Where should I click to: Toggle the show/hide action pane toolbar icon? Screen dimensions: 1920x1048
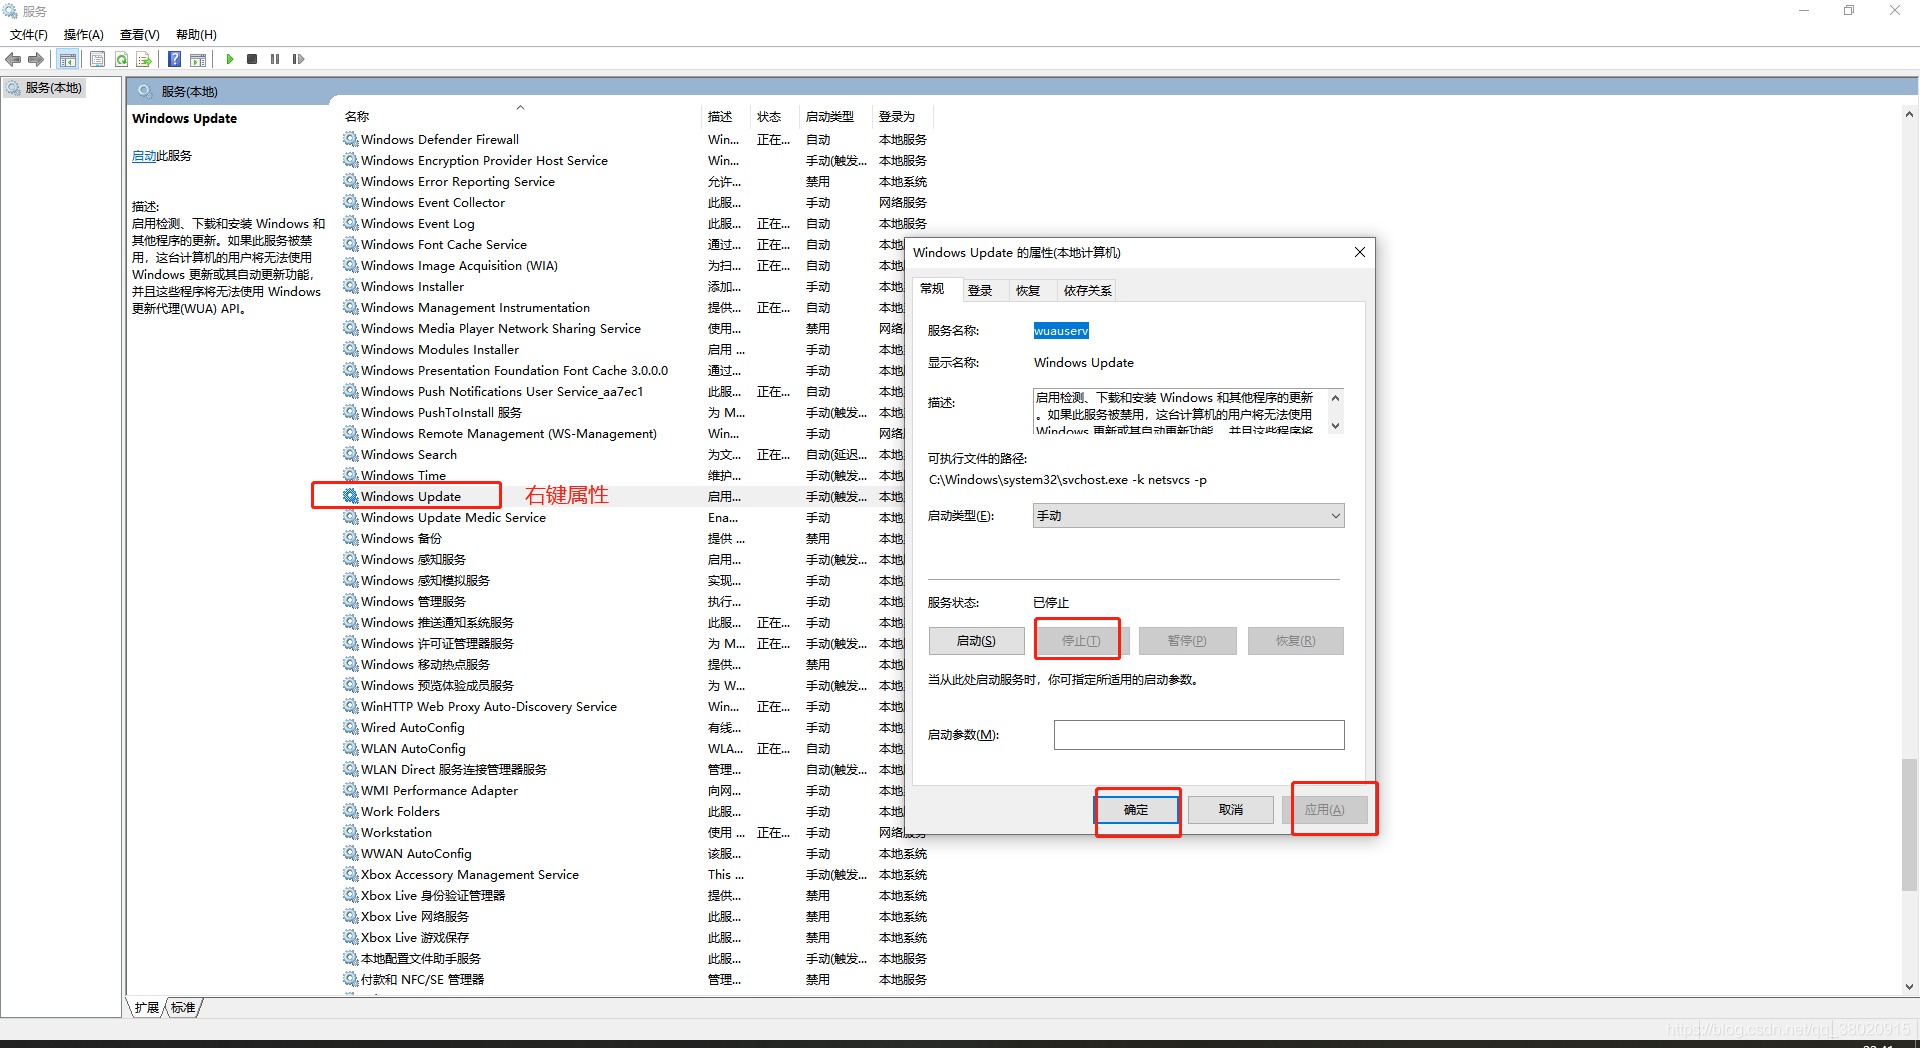click(x=198, y=59)
